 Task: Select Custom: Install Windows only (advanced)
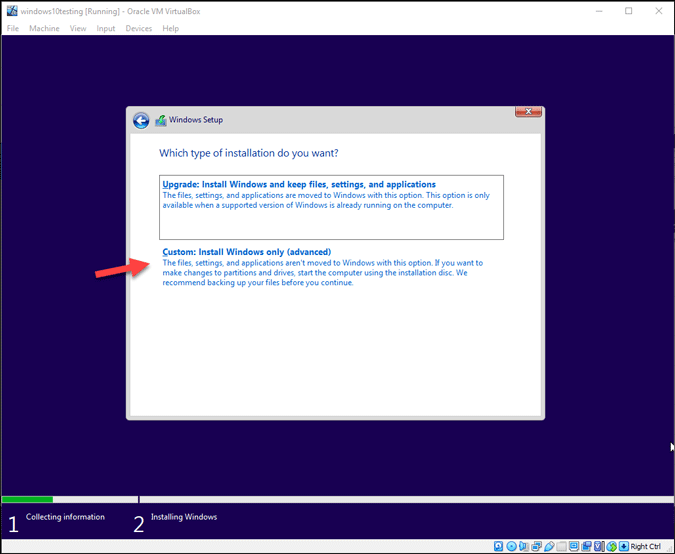point(246,252)
